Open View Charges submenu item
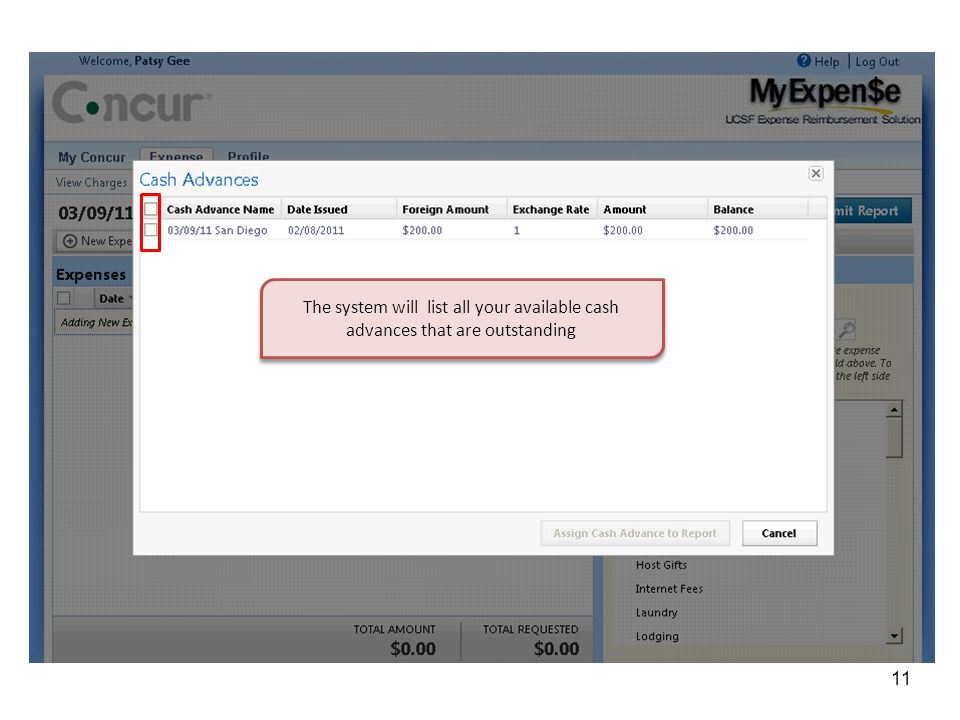Viewport: 960px width, 720px height. pos(91,182)
